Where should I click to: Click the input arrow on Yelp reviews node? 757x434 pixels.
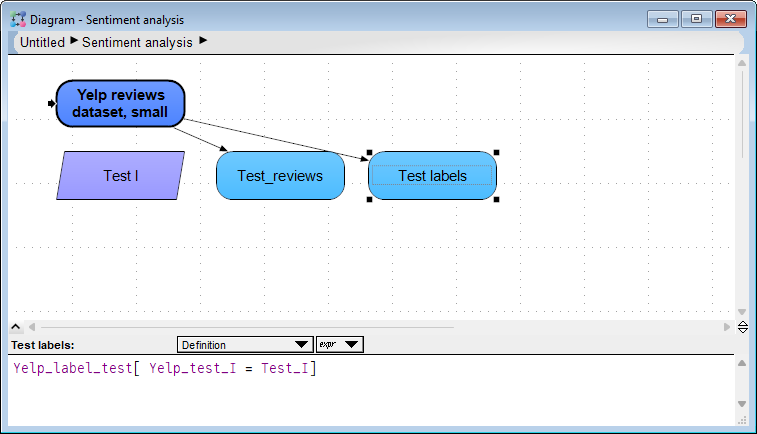pos(52,103)
